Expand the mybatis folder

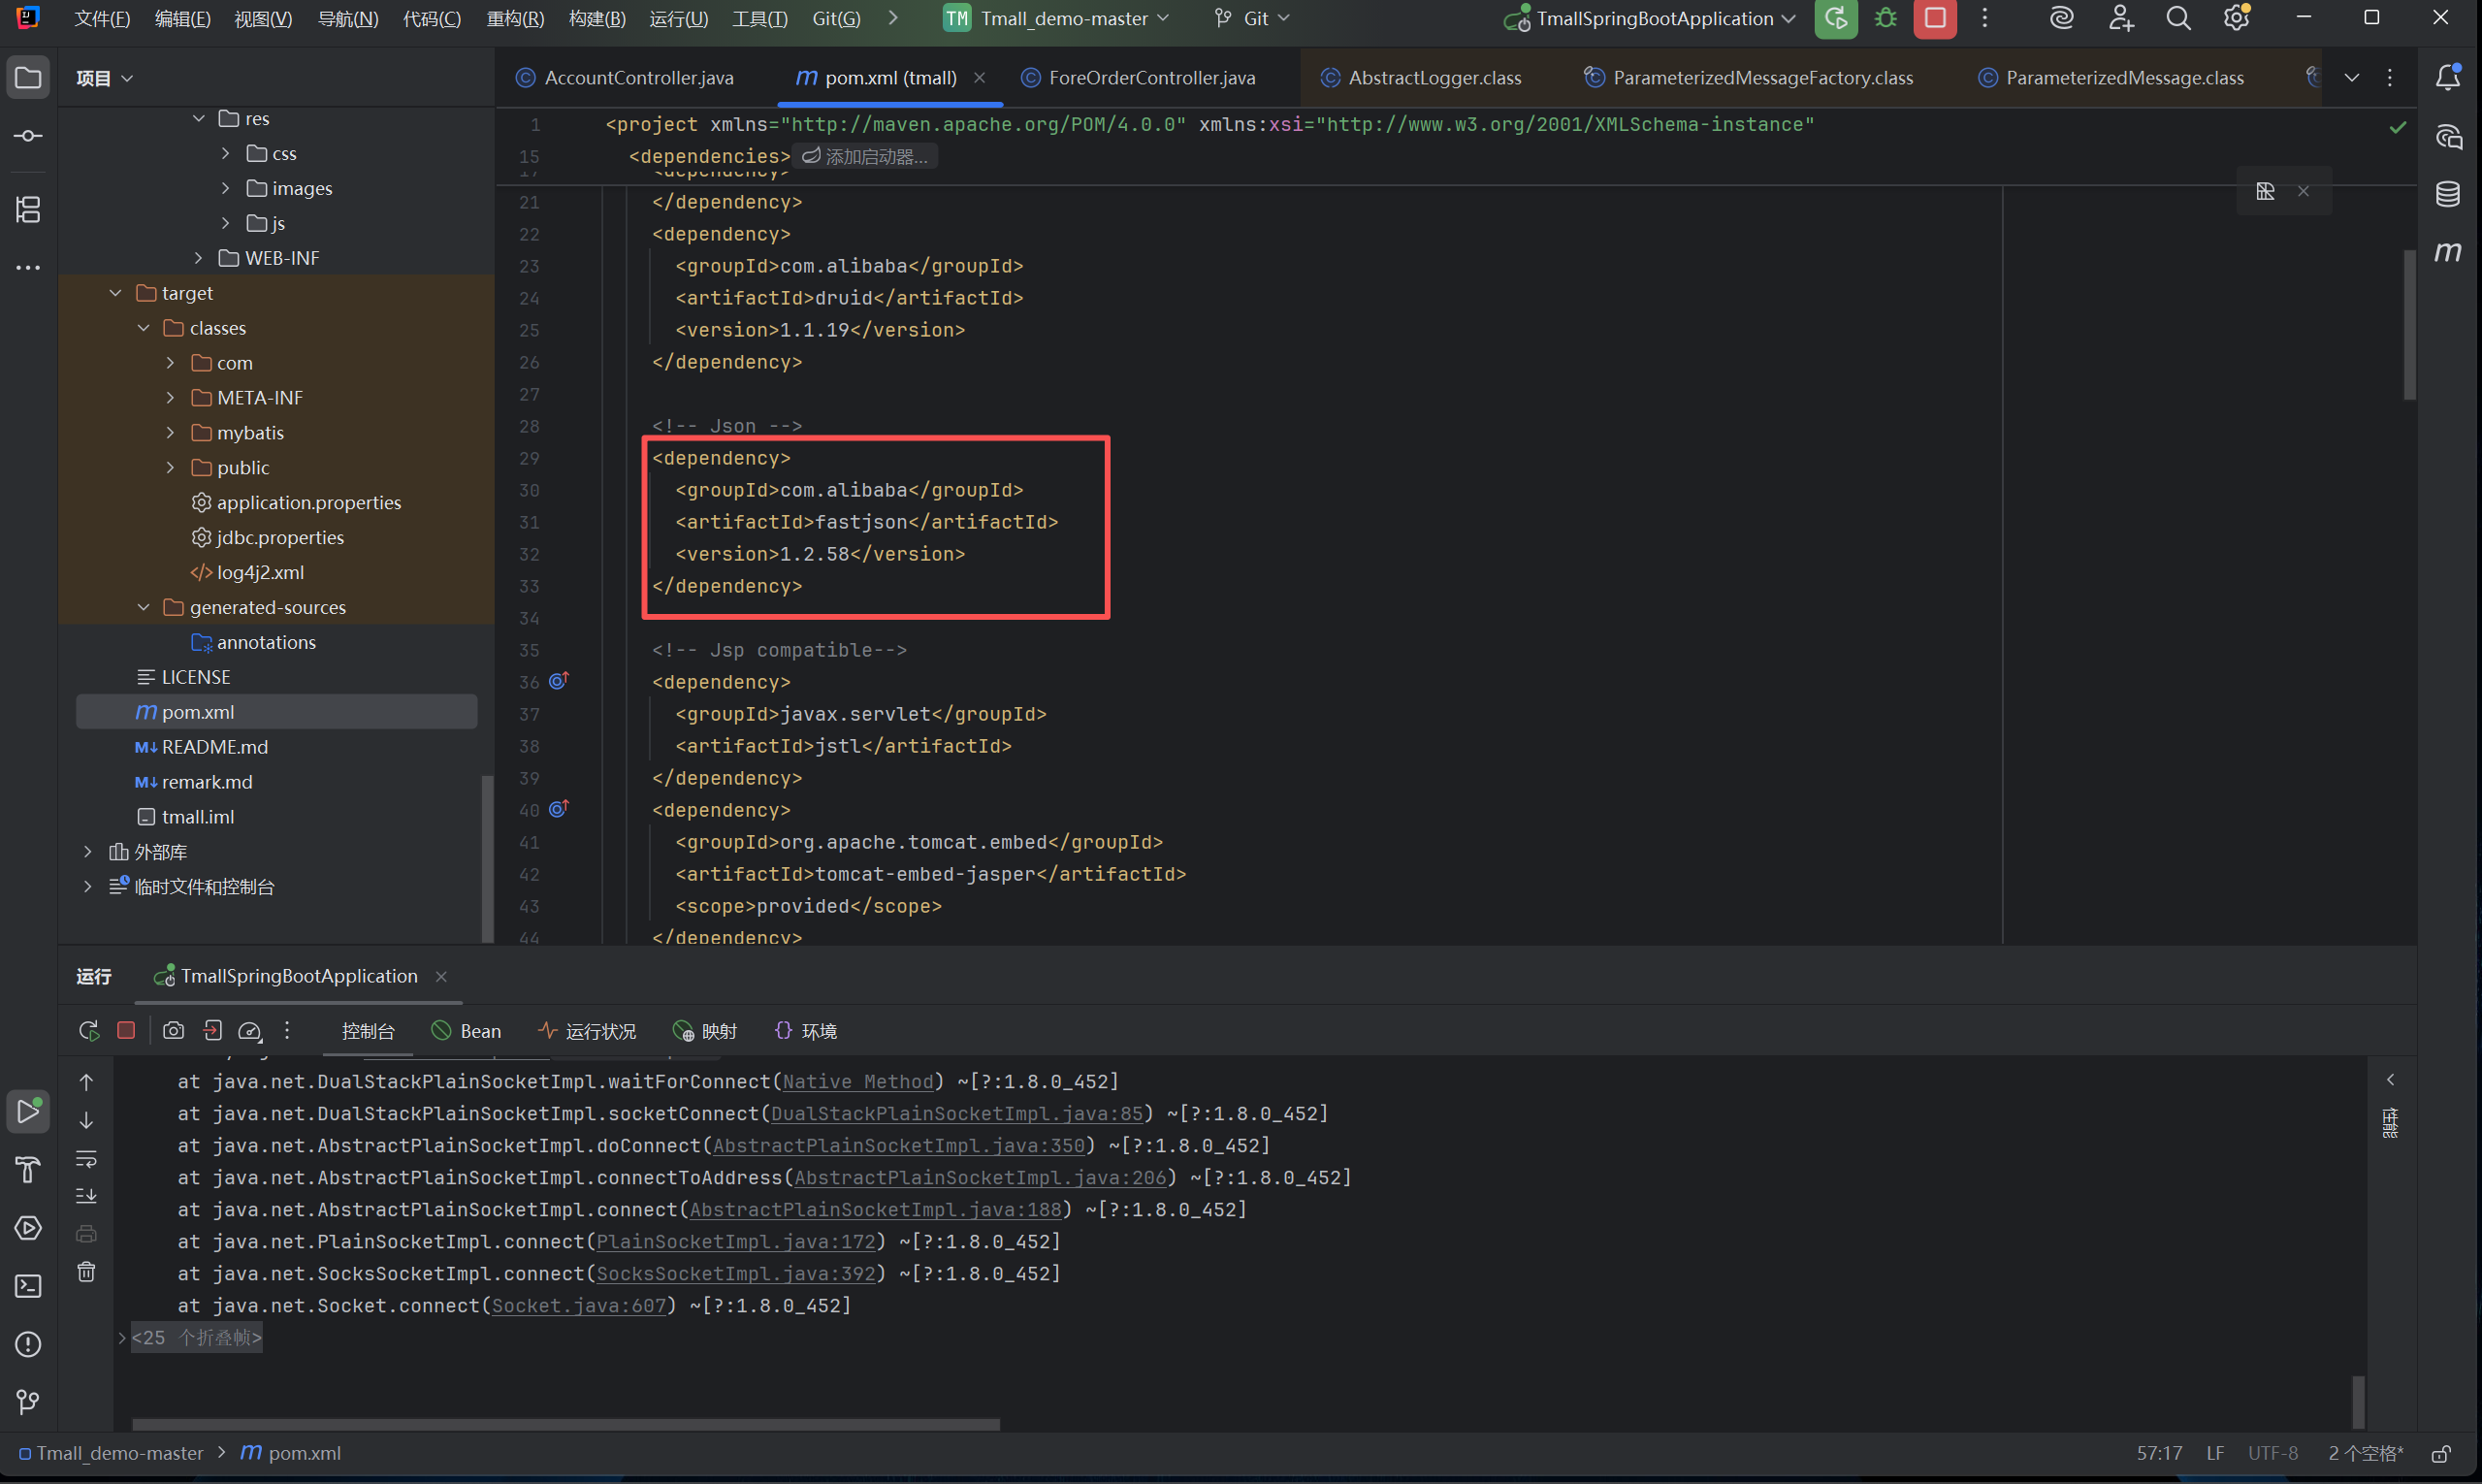tap(171, 433)
